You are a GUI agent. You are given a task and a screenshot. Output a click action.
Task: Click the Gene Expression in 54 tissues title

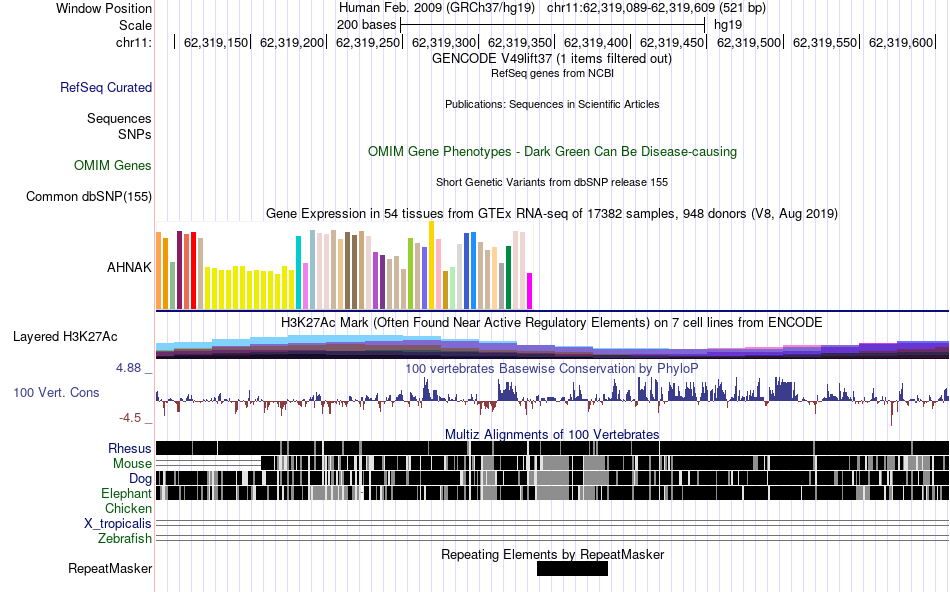click(x=552, y=213)
